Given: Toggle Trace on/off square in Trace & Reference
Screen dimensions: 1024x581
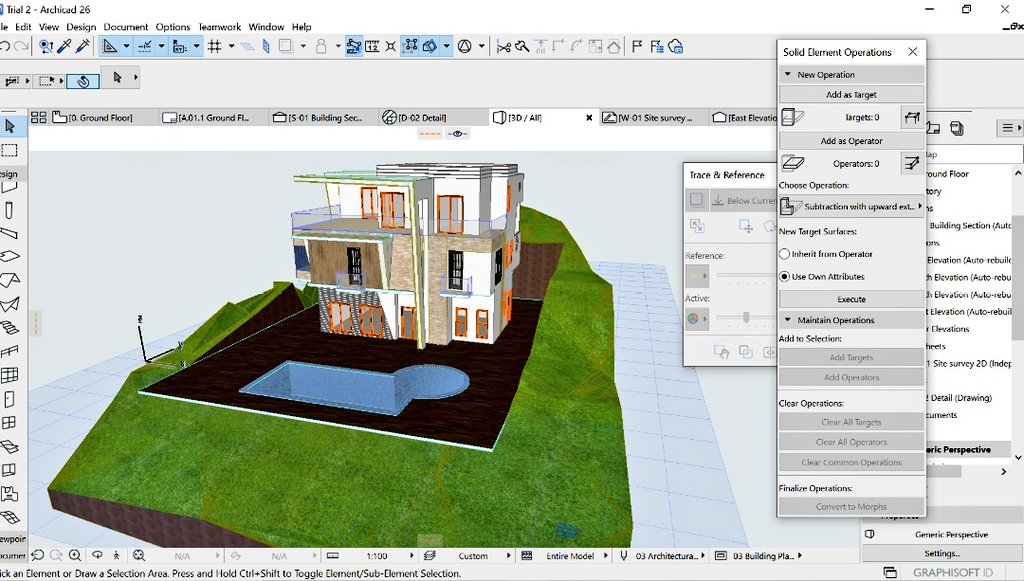Looking at the screenshot, I should point(697,200).
